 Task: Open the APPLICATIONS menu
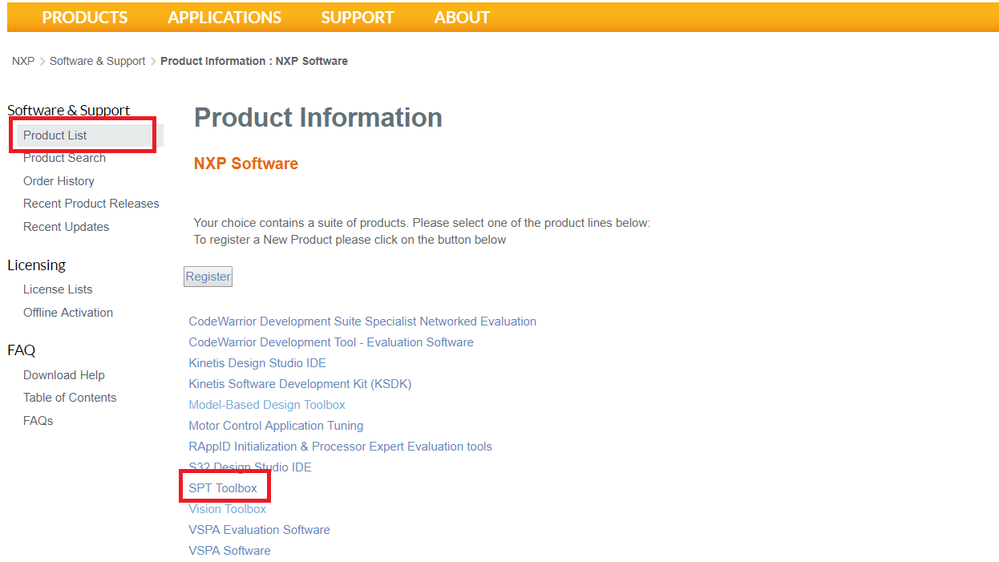224,17
